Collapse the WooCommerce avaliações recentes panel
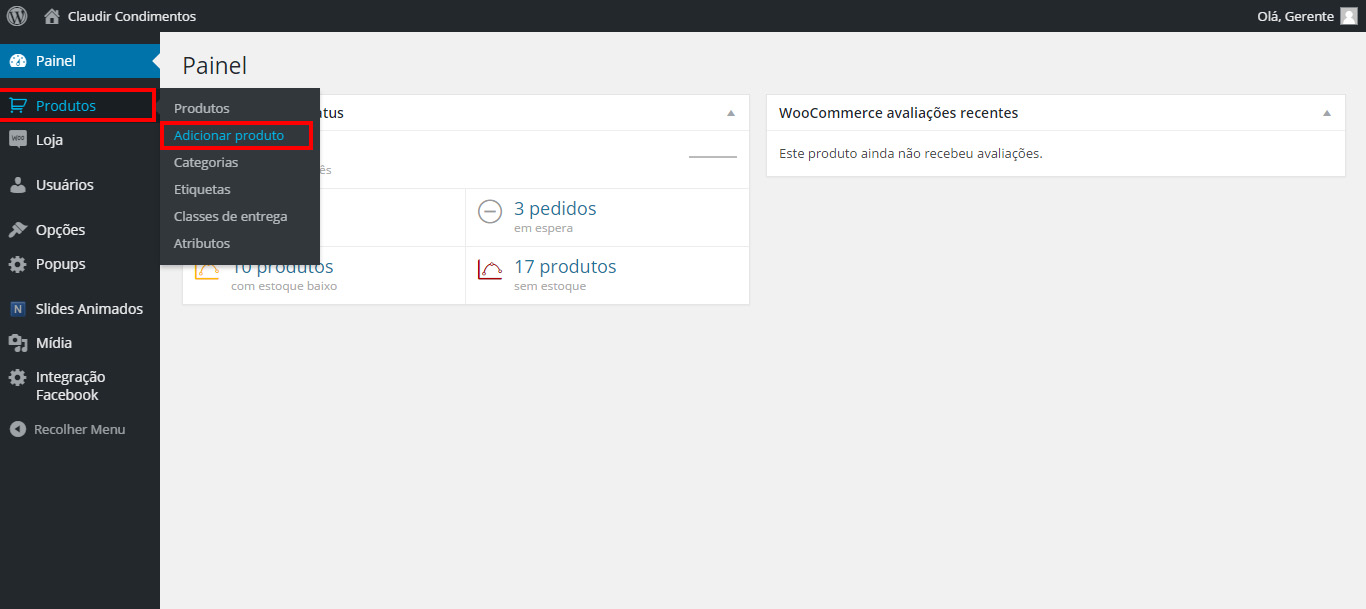The width and height of the screenshot is (1366, 609). coord(1327,113)
